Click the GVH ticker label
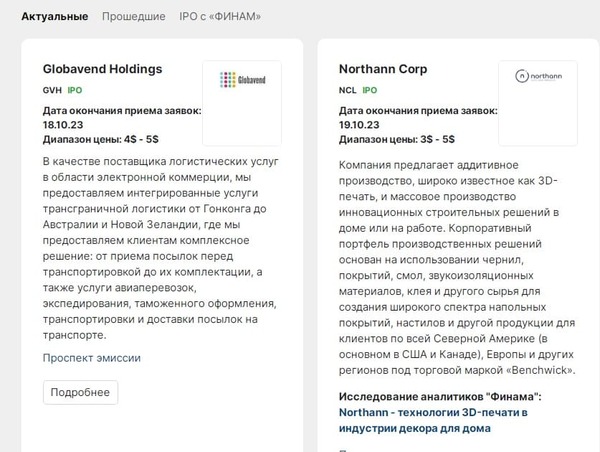 pyautogui.click(x=52, y=90)
